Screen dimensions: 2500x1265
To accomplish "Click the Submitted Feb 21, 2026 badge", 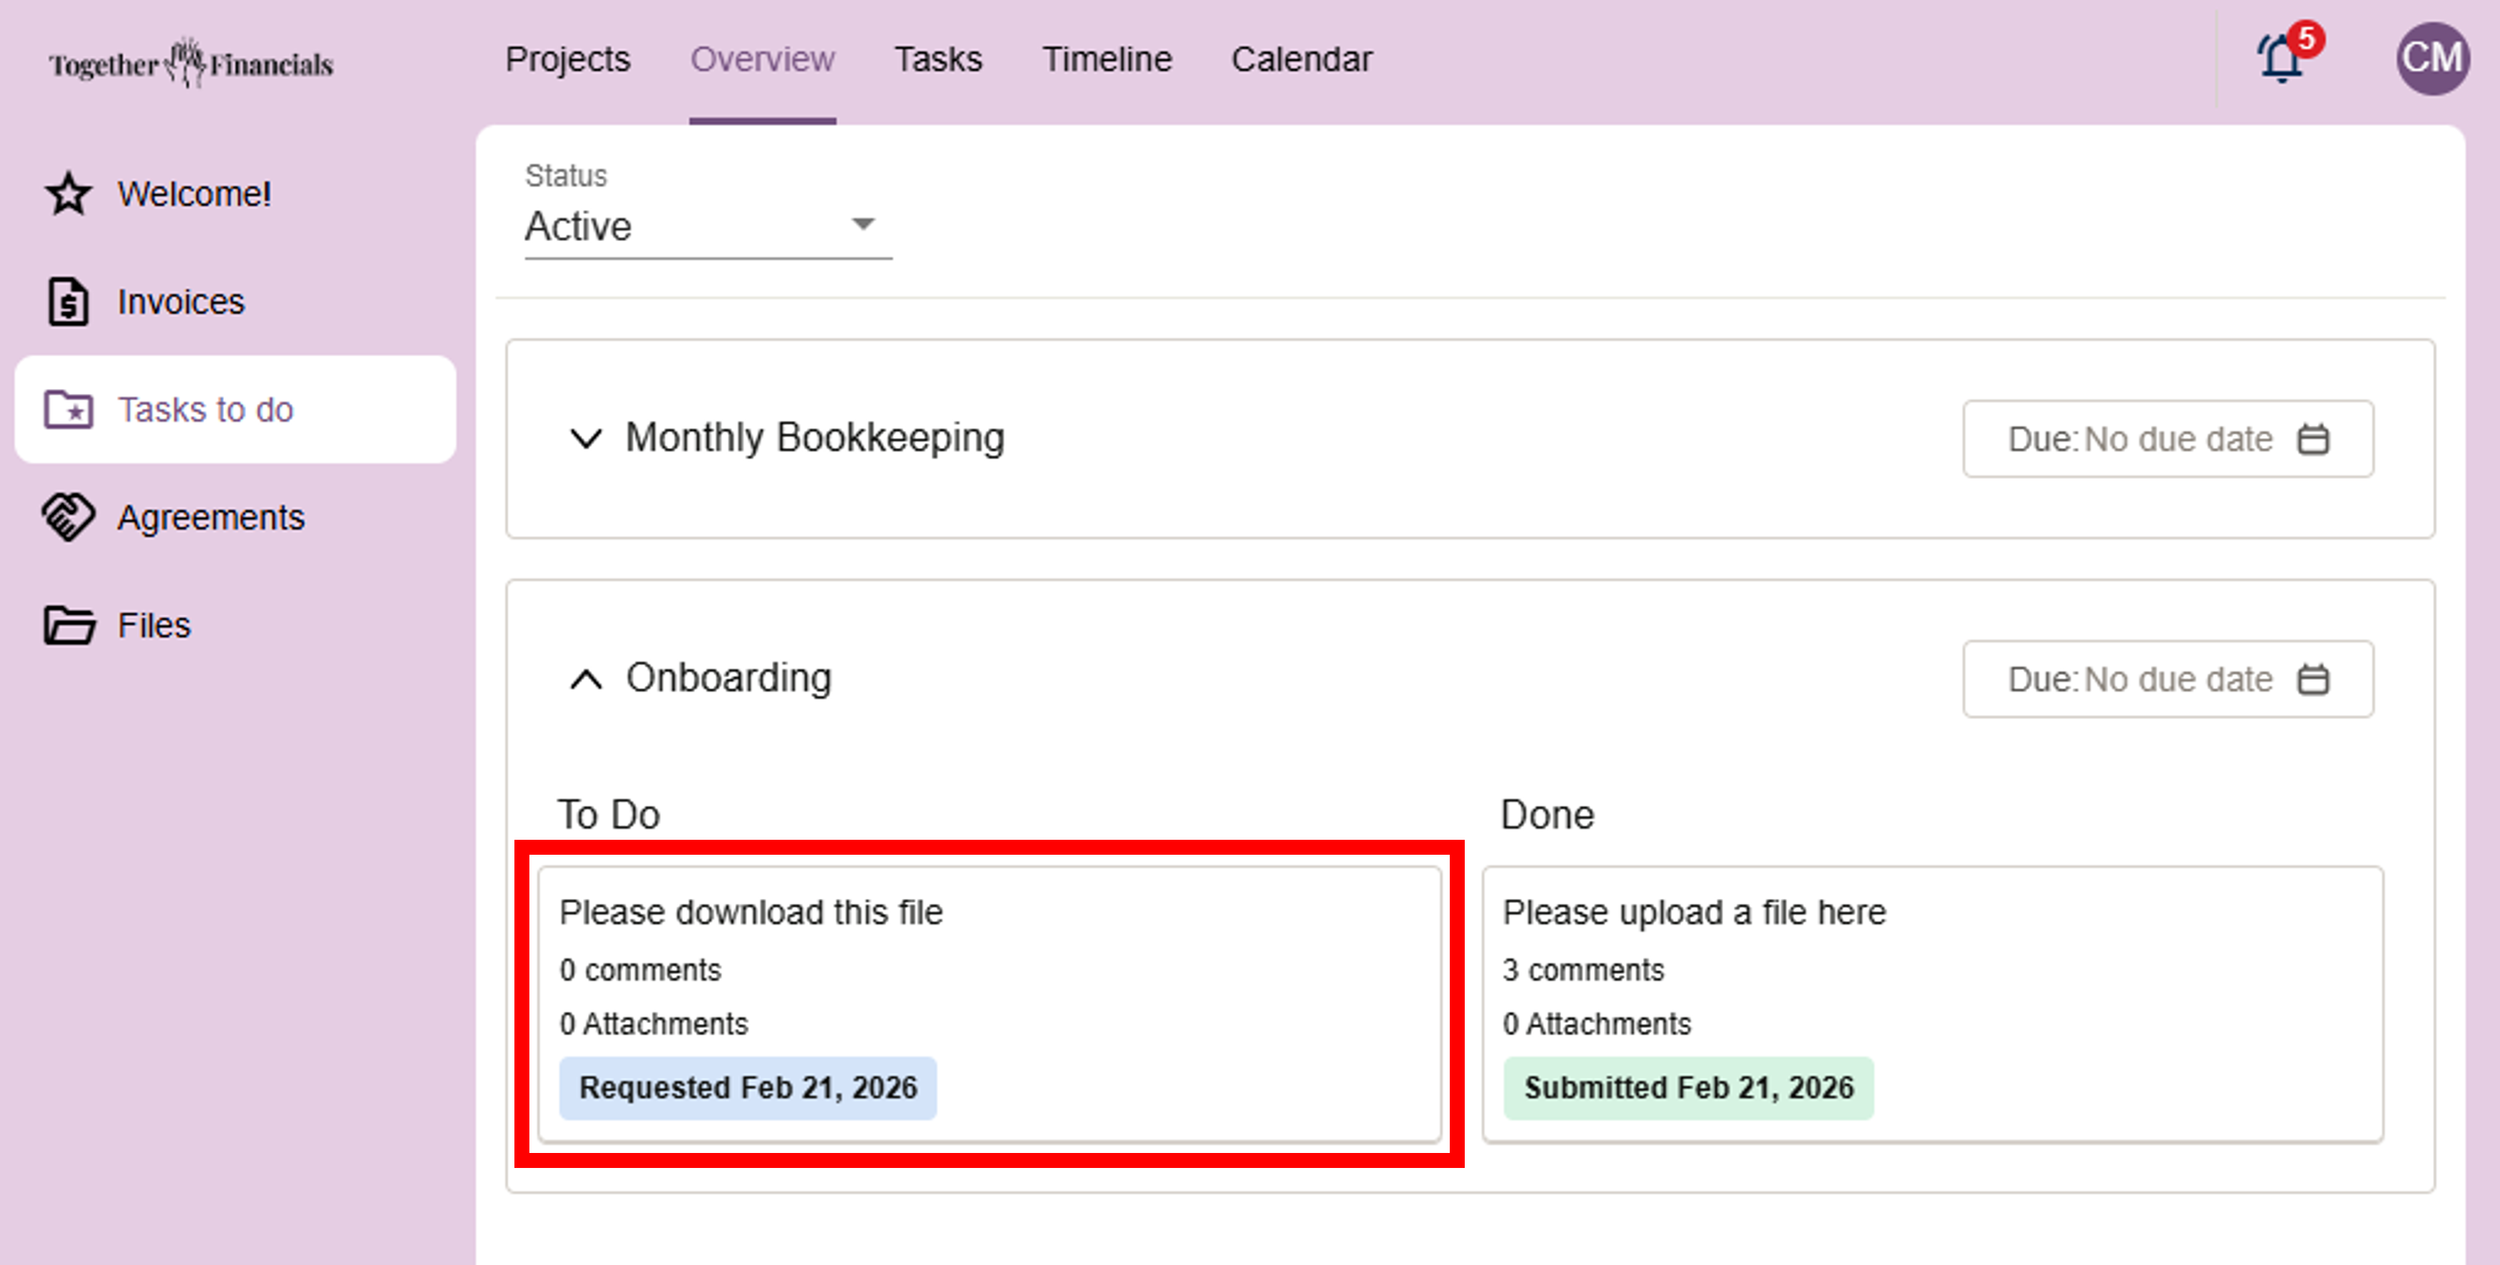I will click(x=1688, y=1087).
